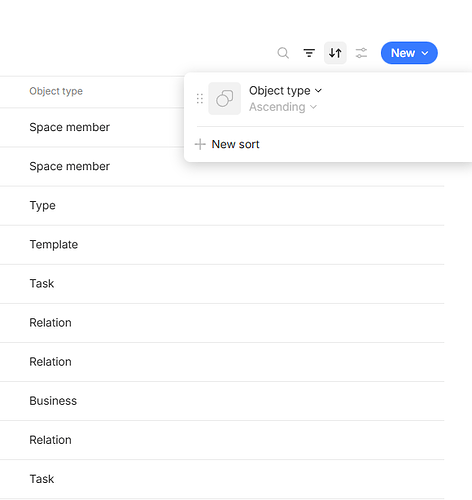The height and width of the screenshot is (500, 472).
Task: Open the filter icon in toolbar
Action: tap(309, 53)
